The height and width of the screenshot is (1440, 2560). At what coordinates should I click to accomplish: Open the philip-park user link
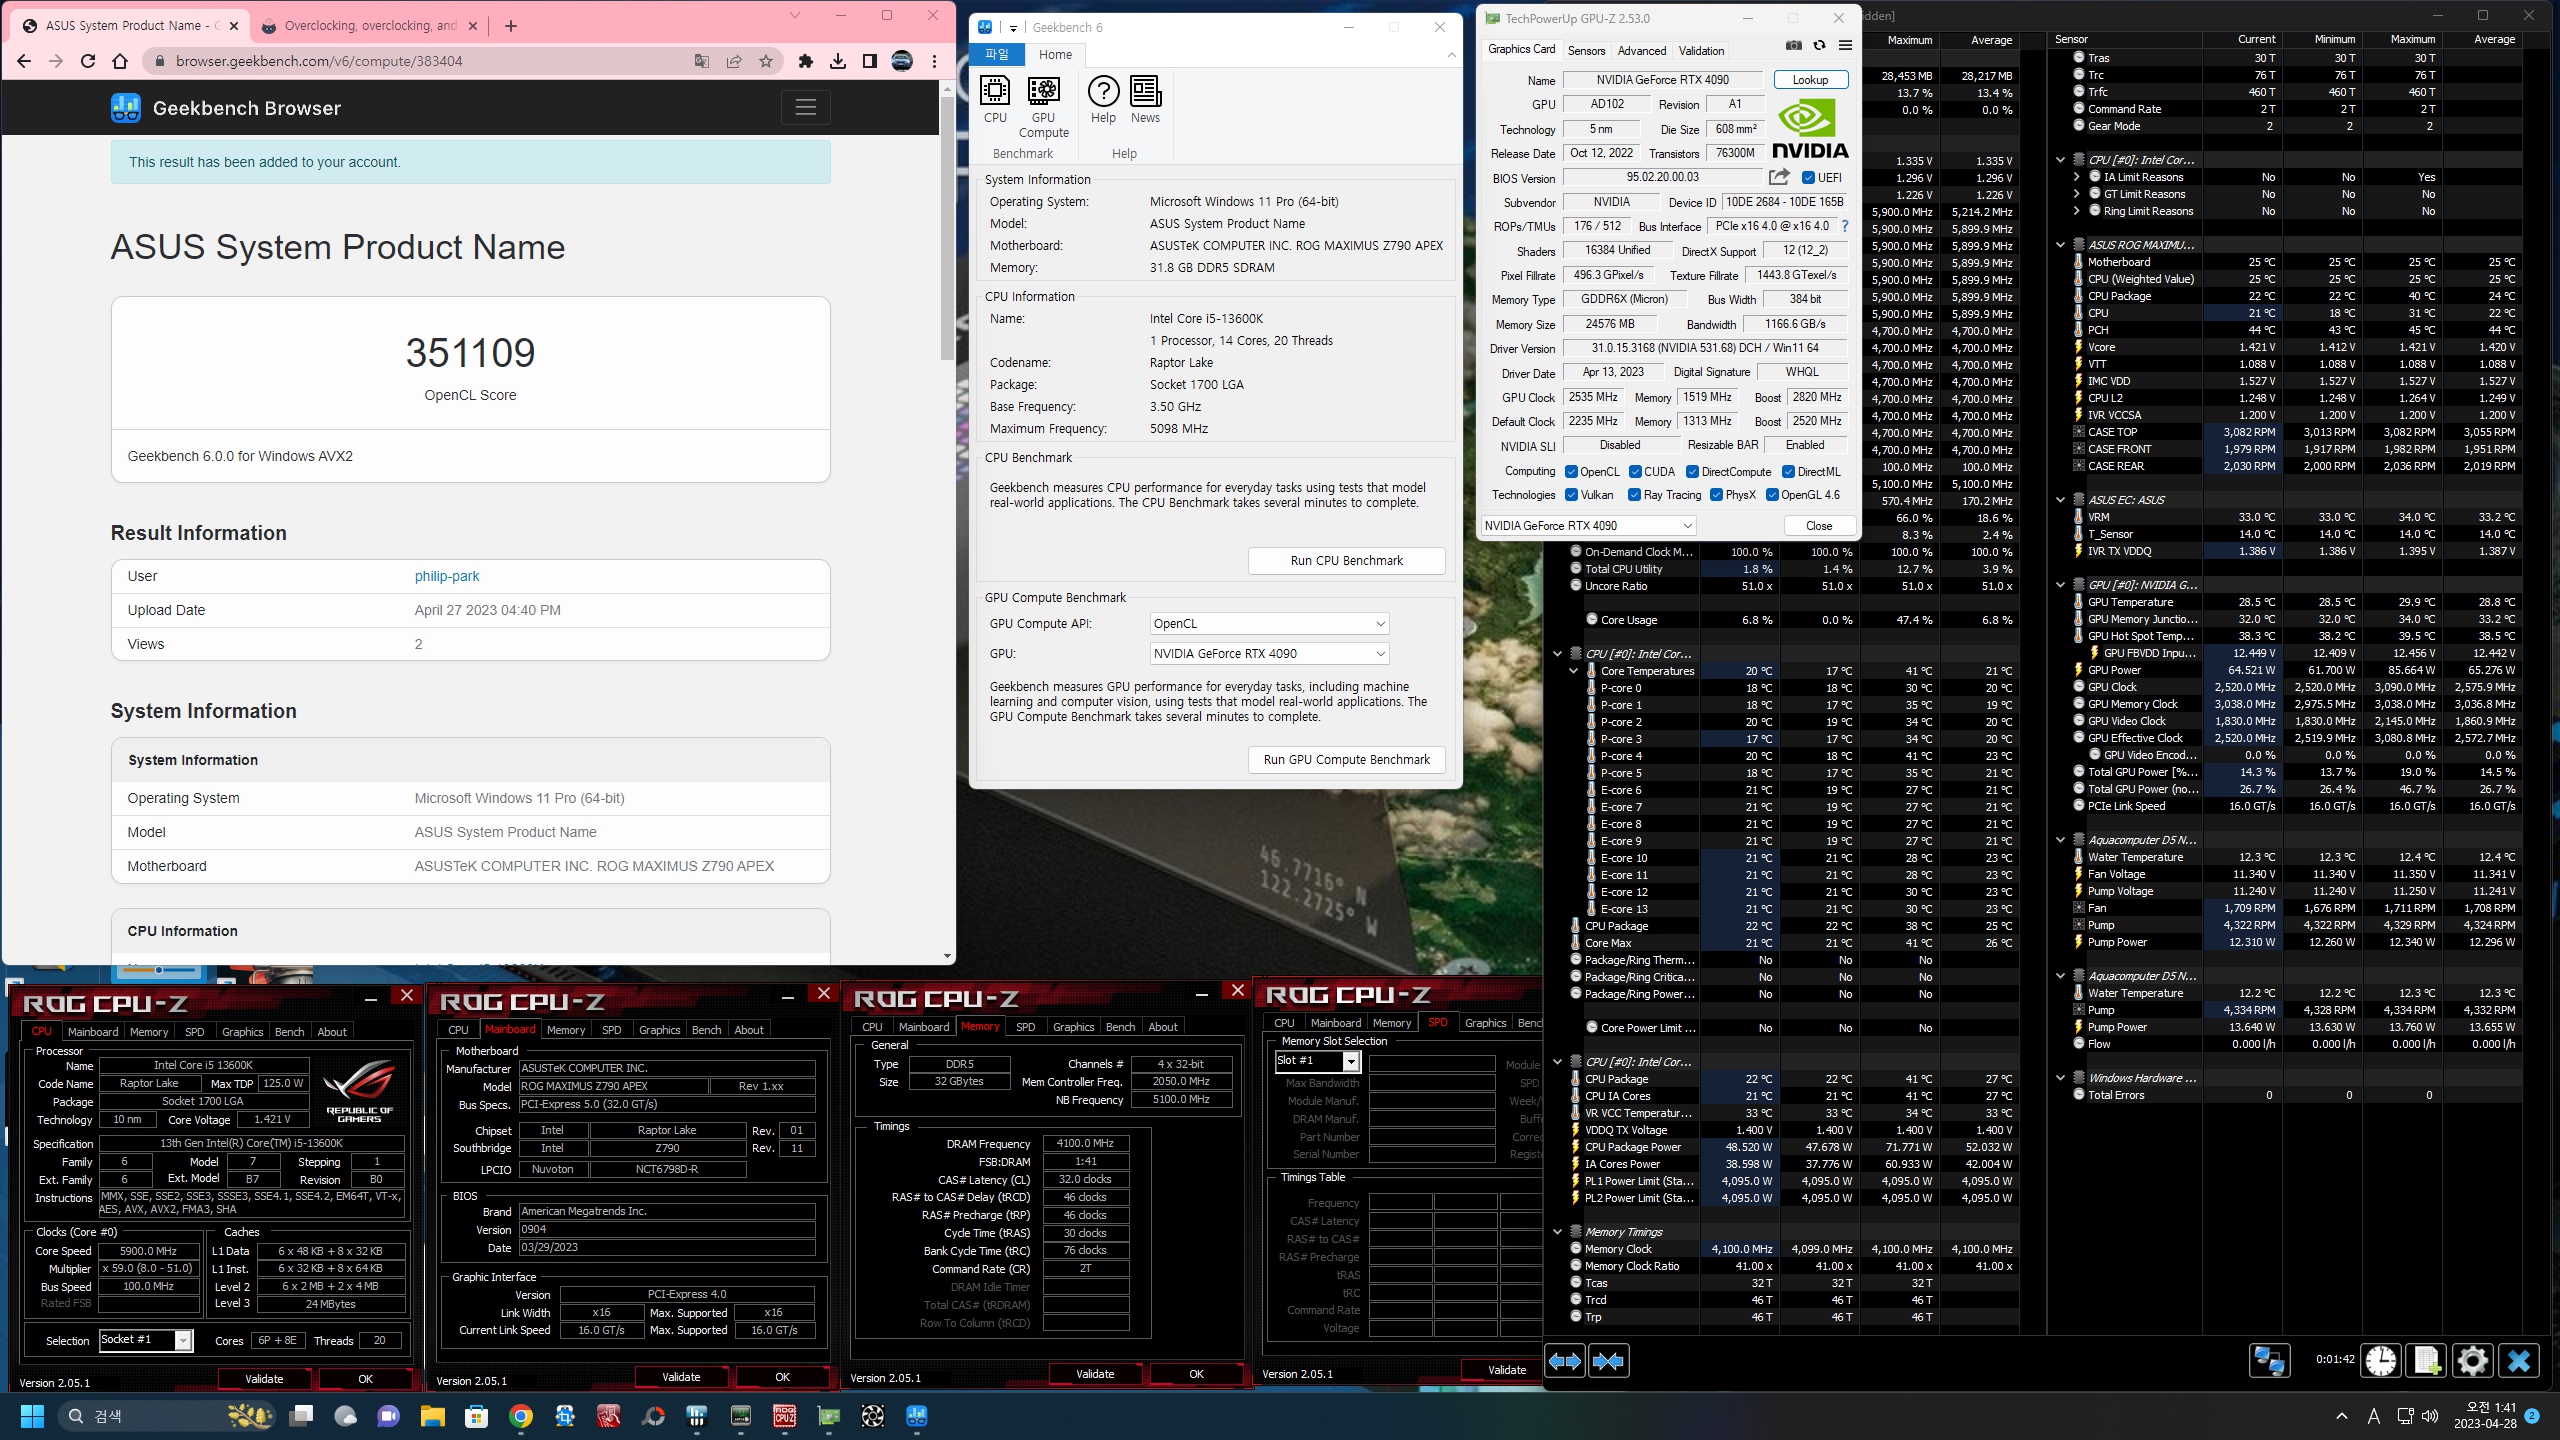pos(447,576)
